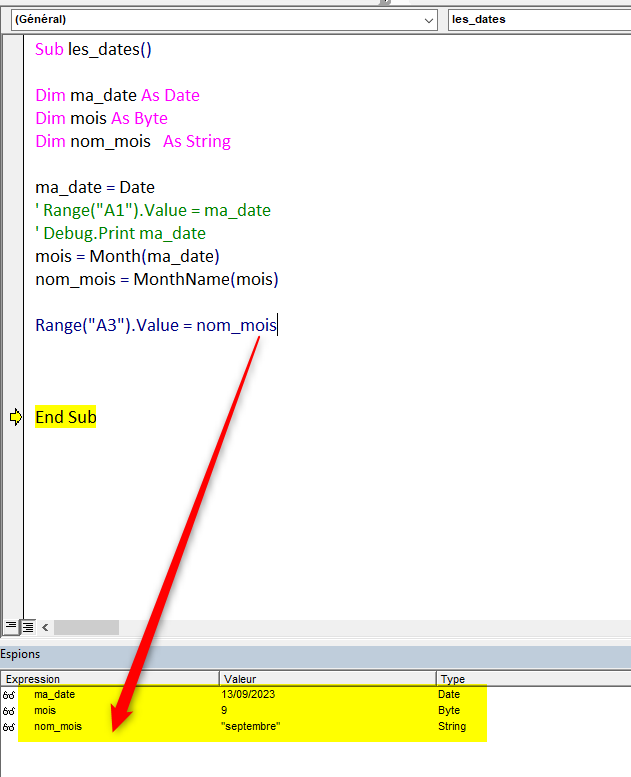Click the horizontal scrollbar left arrow
This screenshot has width=631, height=777.
(x=45, y=627)
